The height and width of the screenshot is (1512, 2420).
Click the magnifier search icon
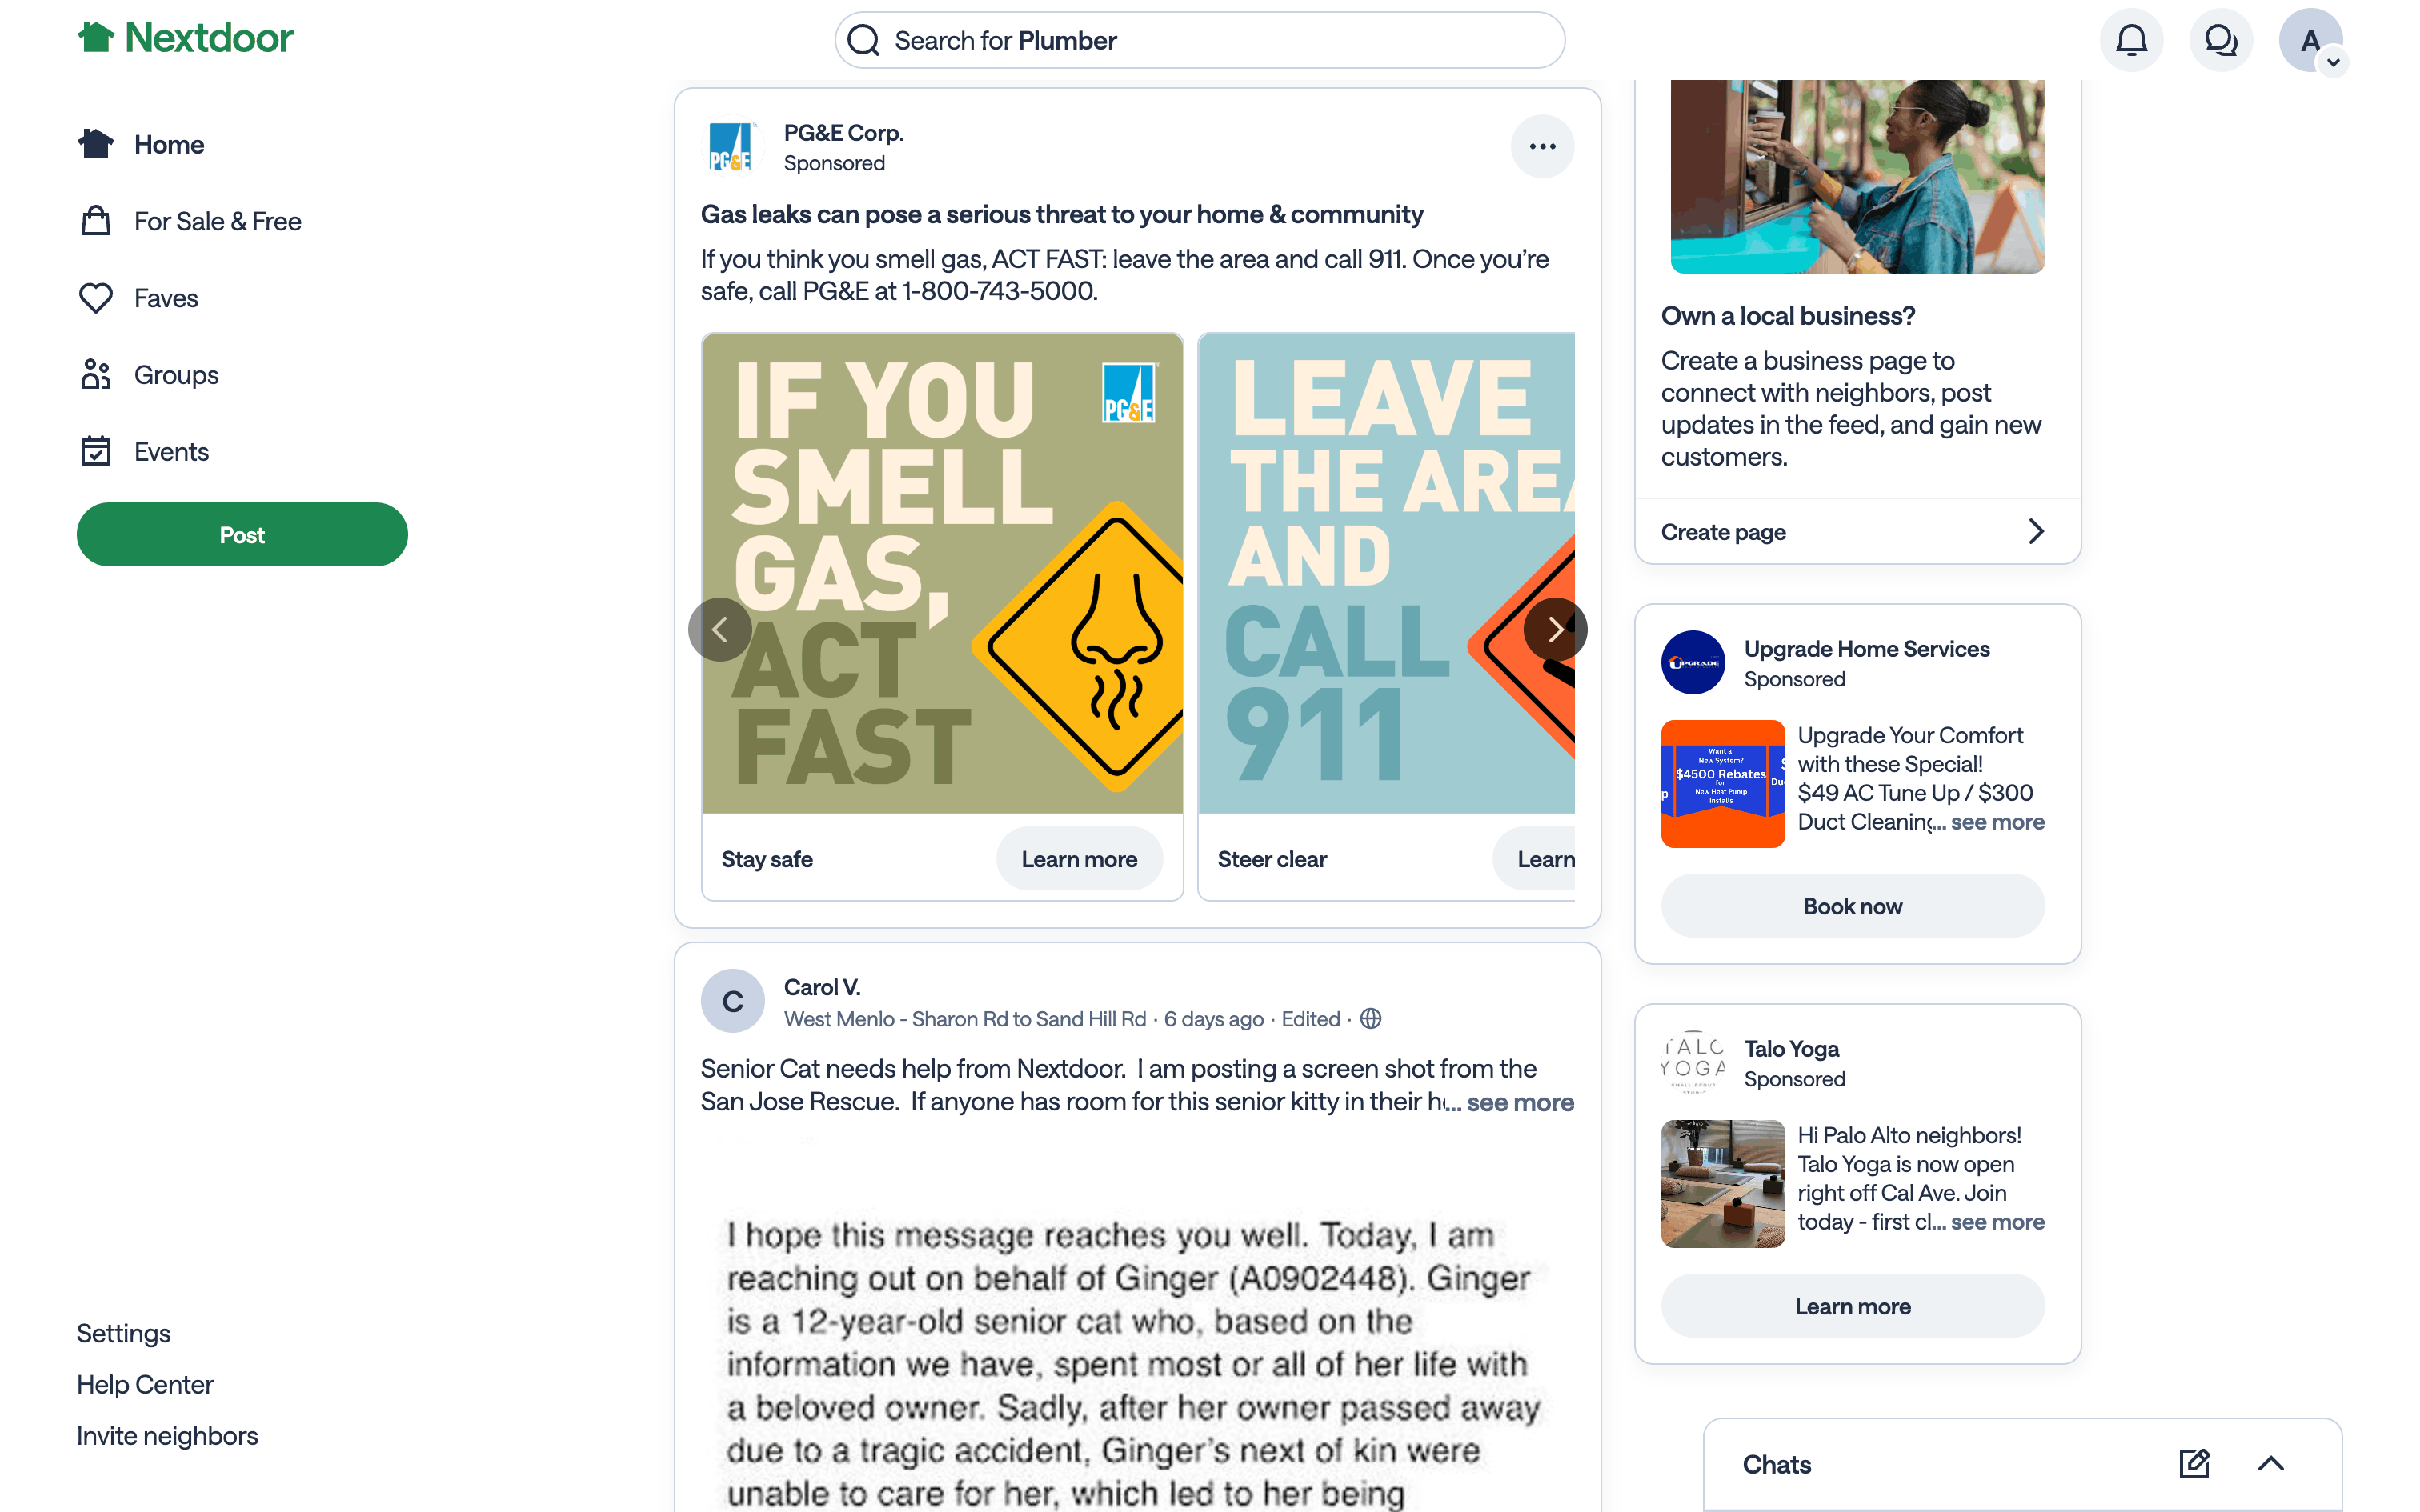point(863,40)
